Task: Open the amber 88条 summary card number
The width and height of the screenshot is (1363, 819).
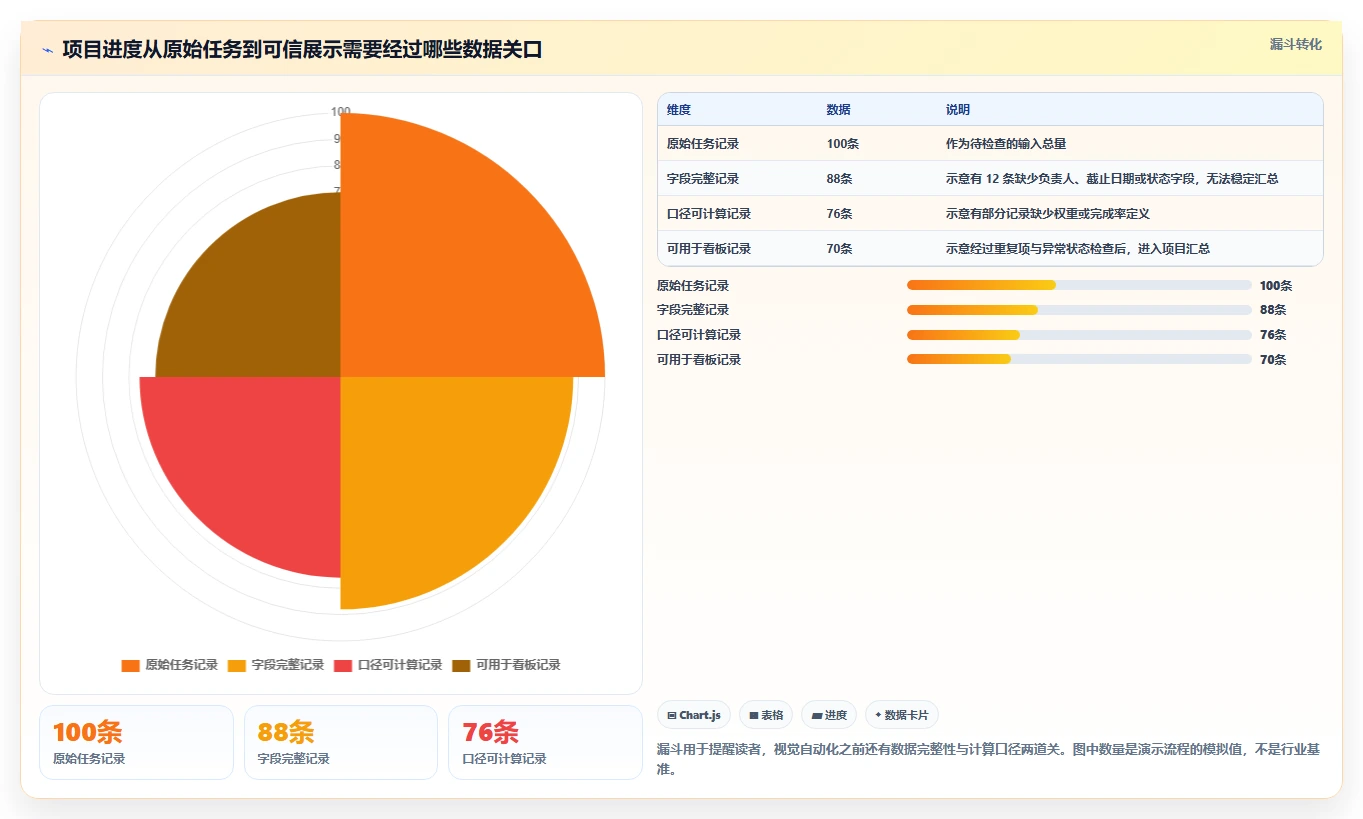Action: click(286, 732)
